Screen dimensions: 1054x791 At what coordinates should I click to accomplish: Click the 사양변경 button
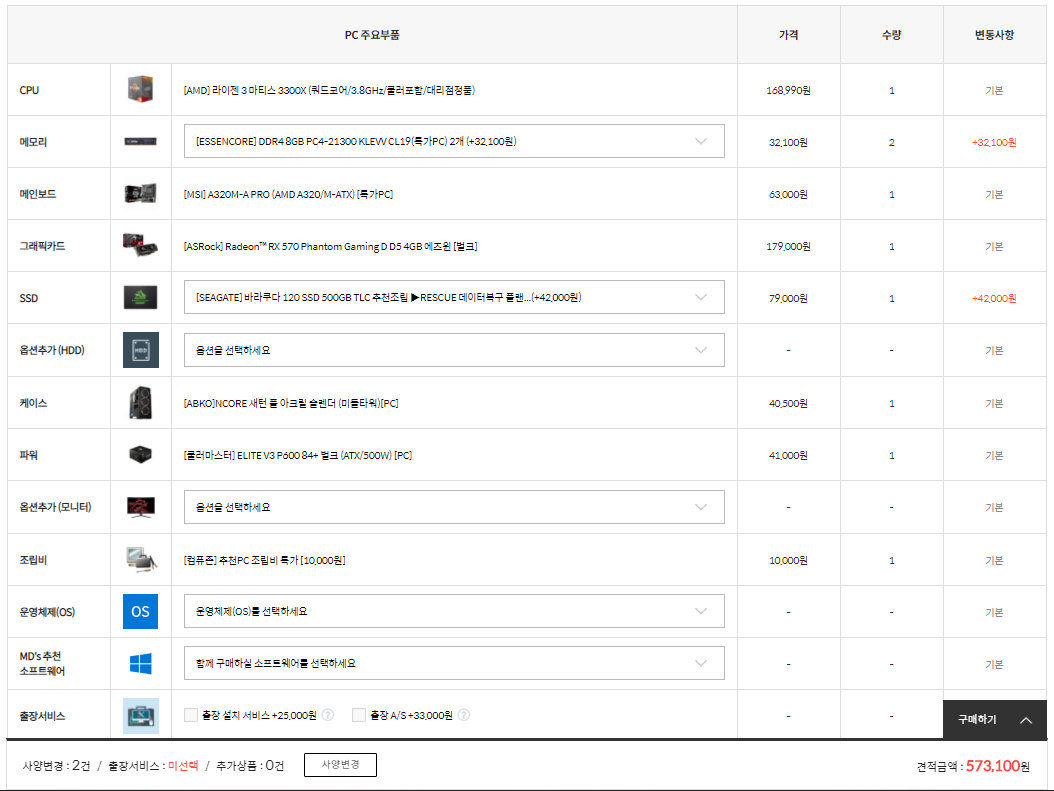tap(340, 765)
